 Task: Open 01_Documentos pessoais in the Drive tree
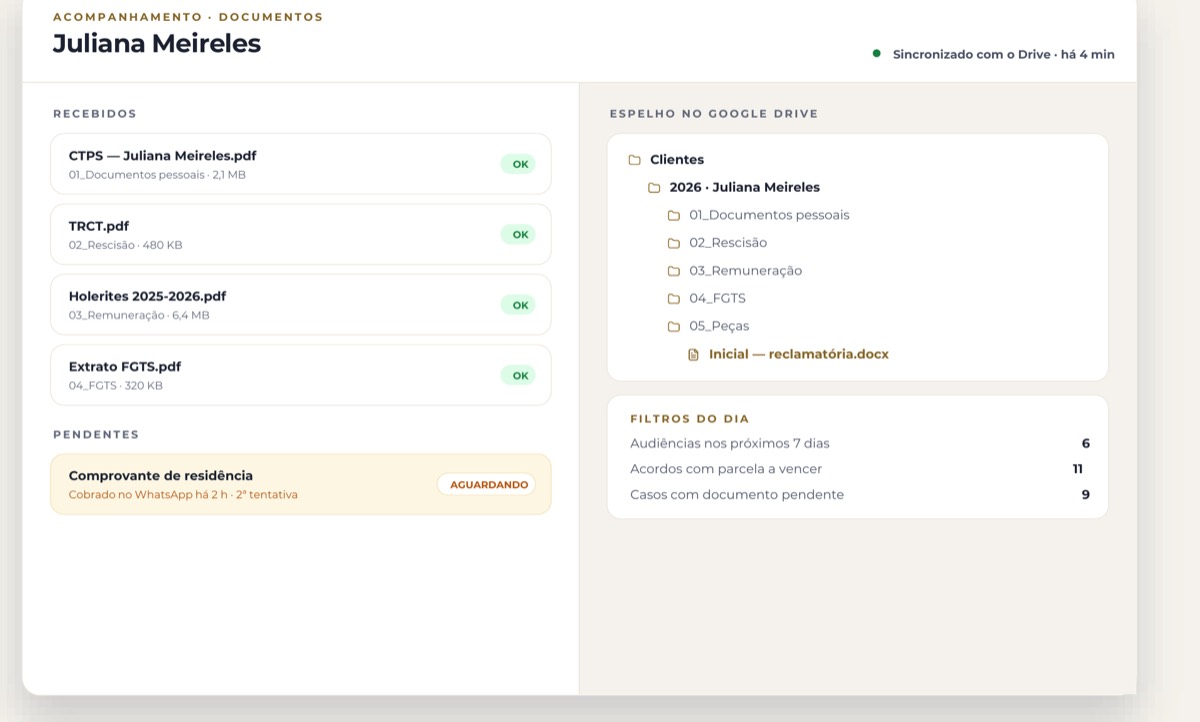tap(769, 215)
